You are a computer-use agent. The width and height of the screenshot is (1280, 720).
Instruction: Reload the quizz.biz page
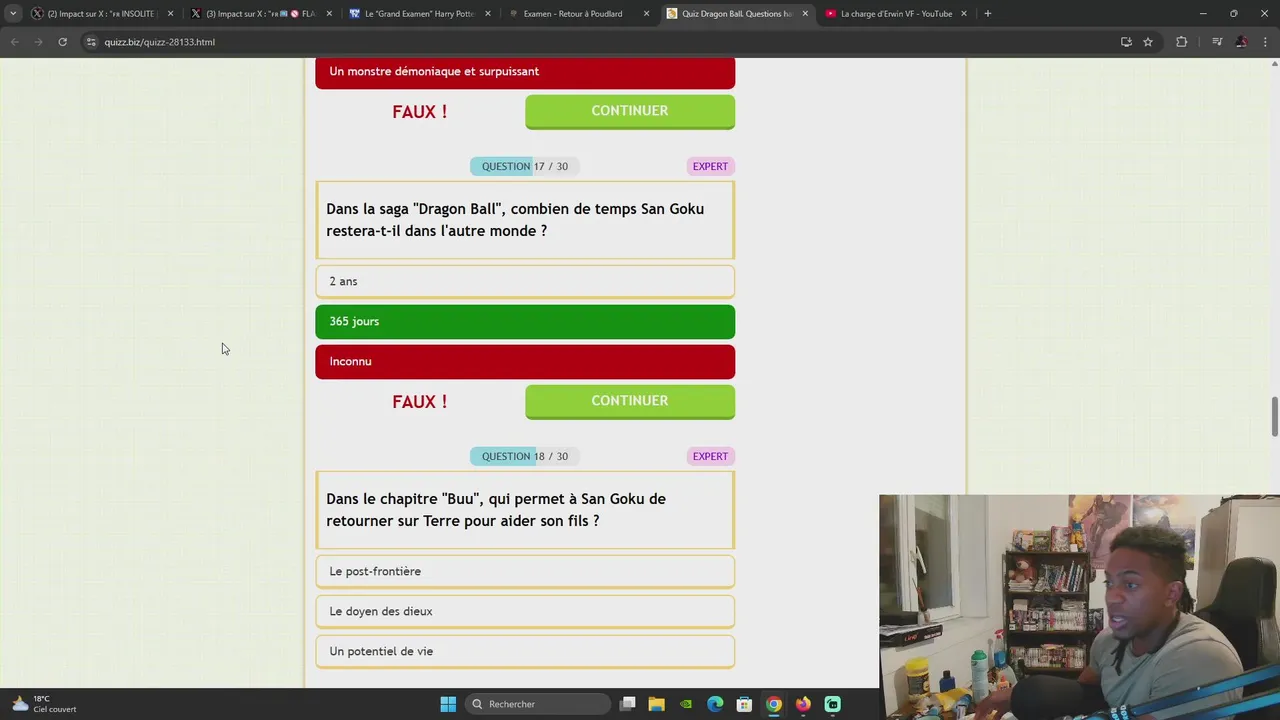pyautogui.click(x=62, y=42)
